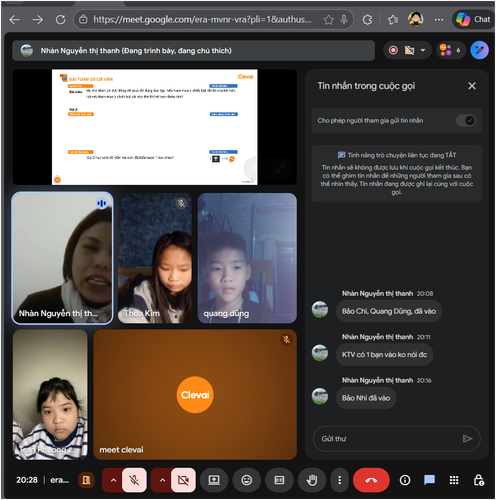496x500 pixels.
Task: Open the host company icon beside meeting code
Action: pos(86,480)
